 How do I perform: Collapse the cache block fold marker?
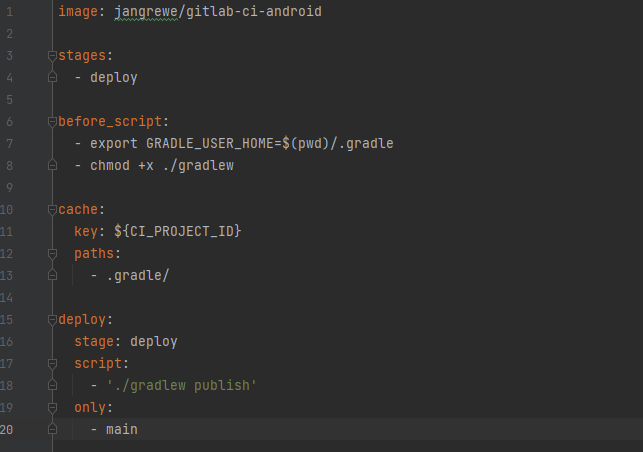click(52, 209)
